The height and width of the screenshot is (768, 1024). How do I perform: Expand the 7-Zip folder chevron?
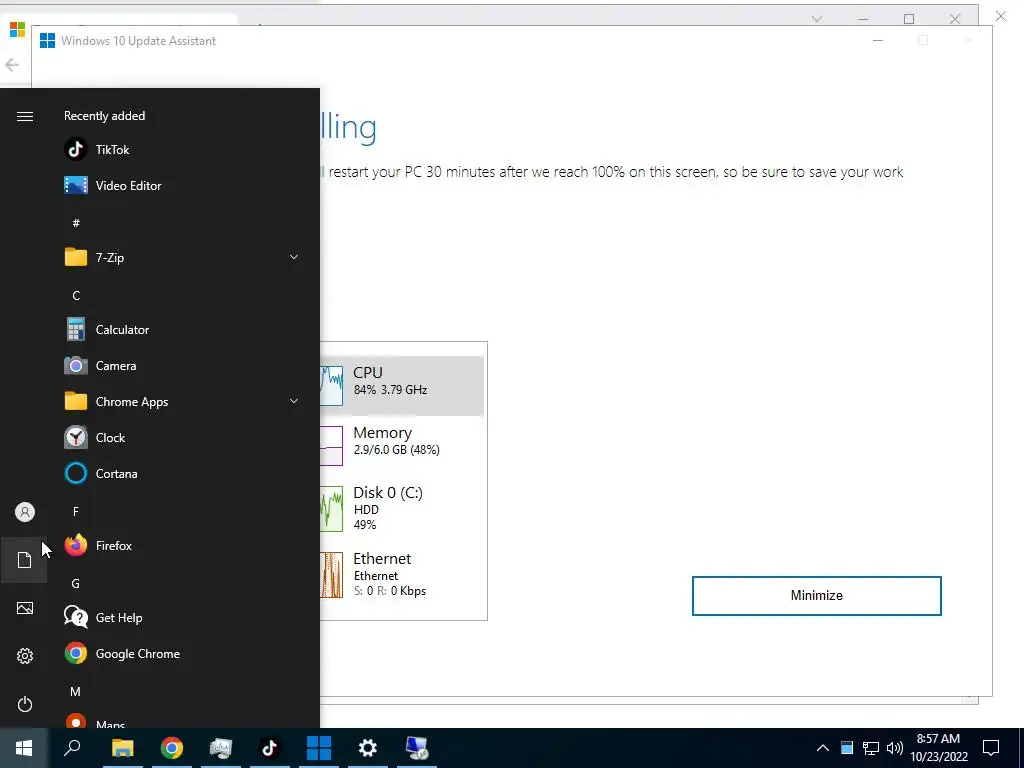pos(294,257)
